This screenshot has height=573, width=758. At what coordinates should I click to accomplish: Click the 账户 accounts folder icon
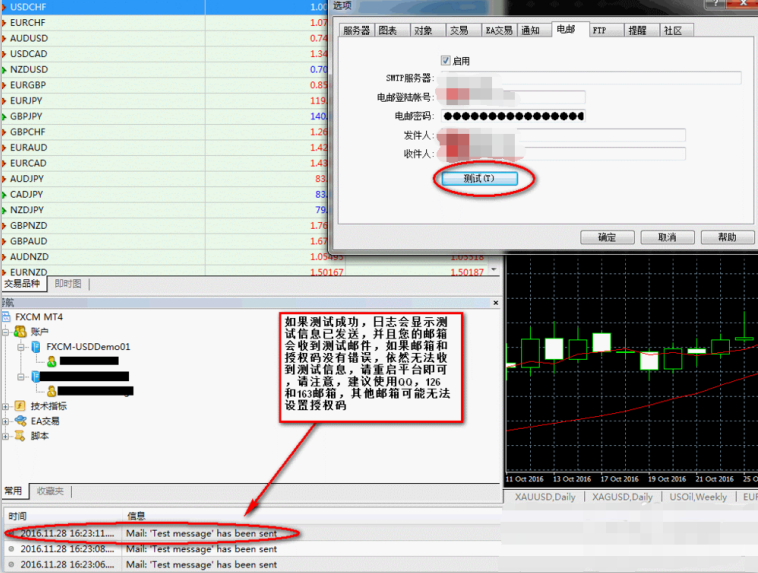(20, 332)
